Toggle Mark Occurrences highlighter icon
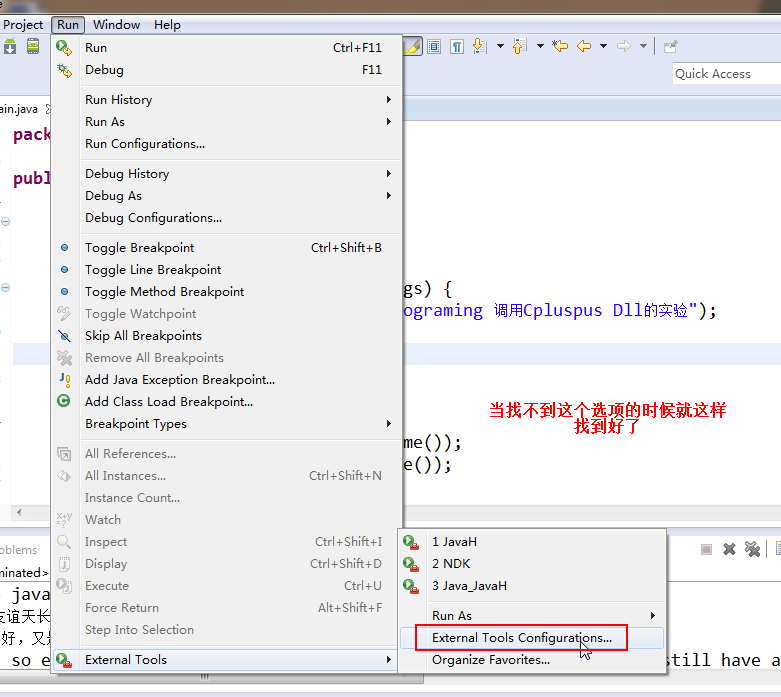 coord(413,46)
